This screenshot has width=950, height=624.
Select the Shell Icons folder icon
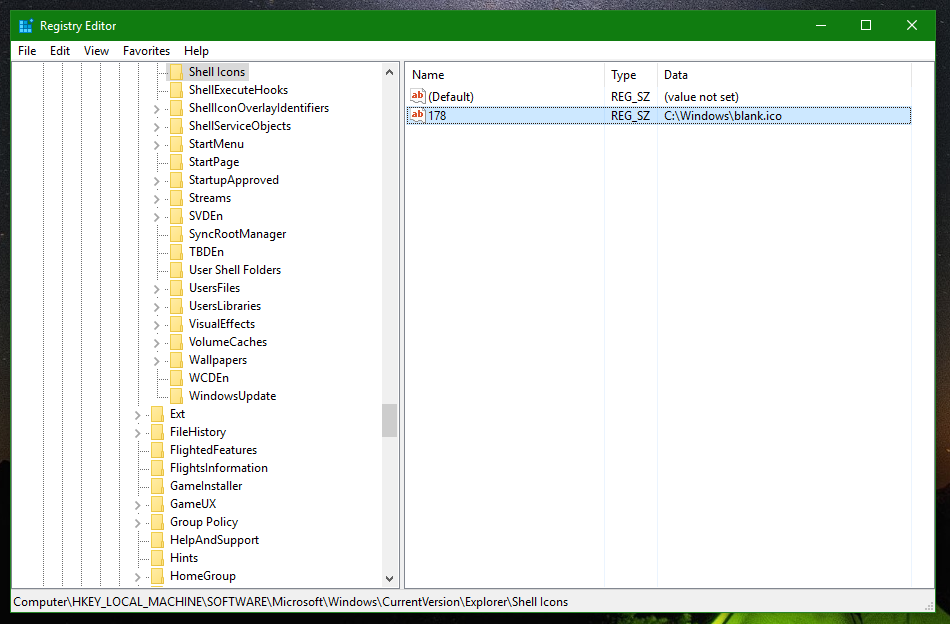coord(176,72)
